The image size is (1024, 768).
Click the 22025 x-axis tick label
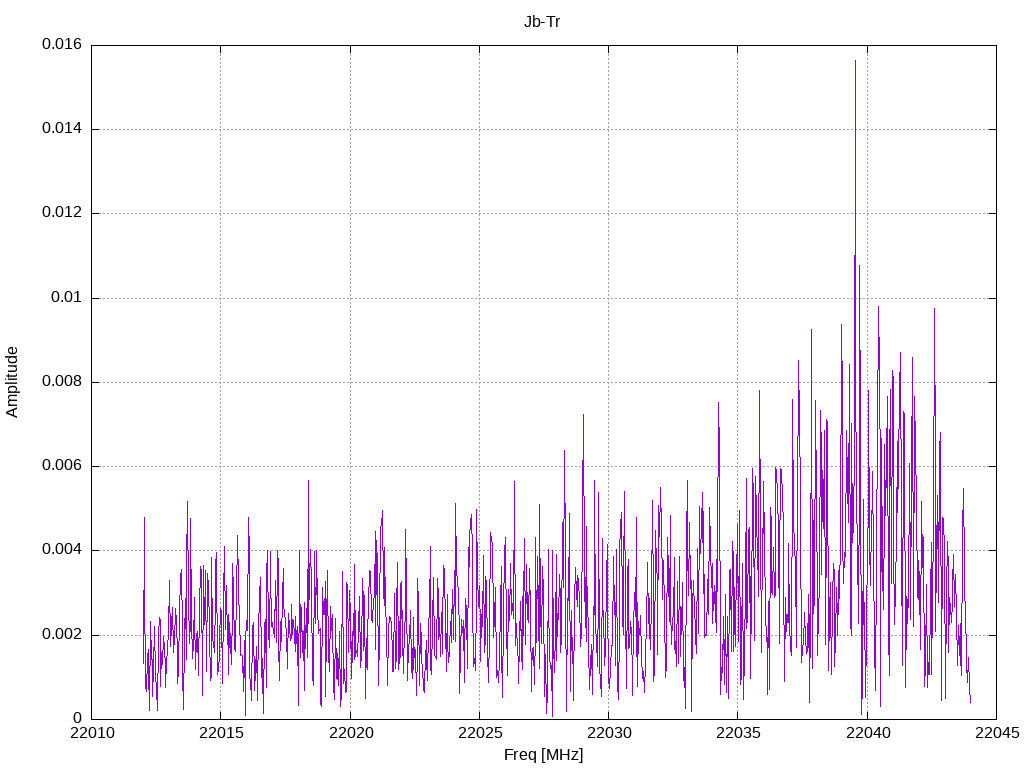click(x=481, y=733)
